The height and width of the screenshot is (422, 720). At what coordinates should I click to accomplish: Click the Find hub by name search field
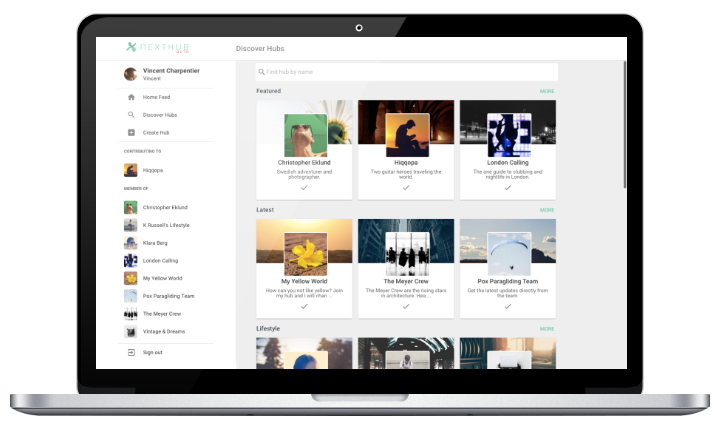click(x=407, y=72)
